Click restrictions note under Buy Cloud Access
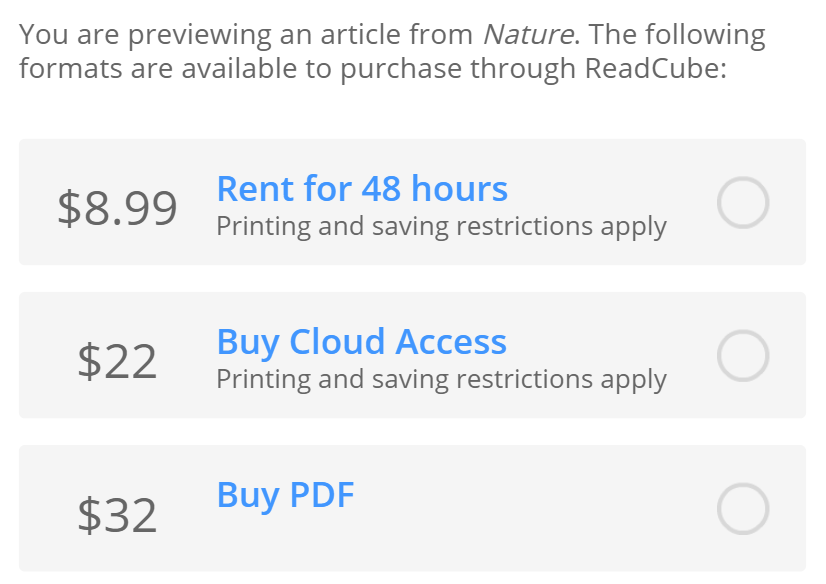 pyautogui.click(x=441, y=379)
